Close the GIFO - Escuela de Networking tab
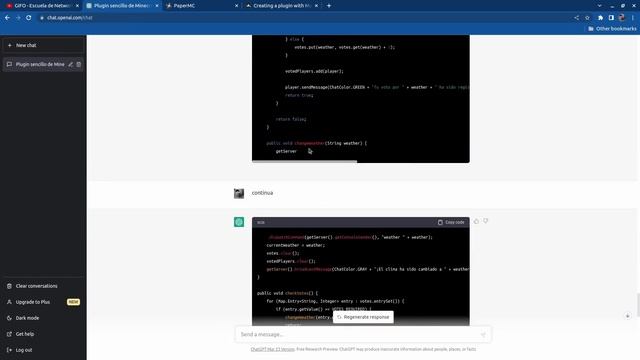 click(x=77, y=6)
